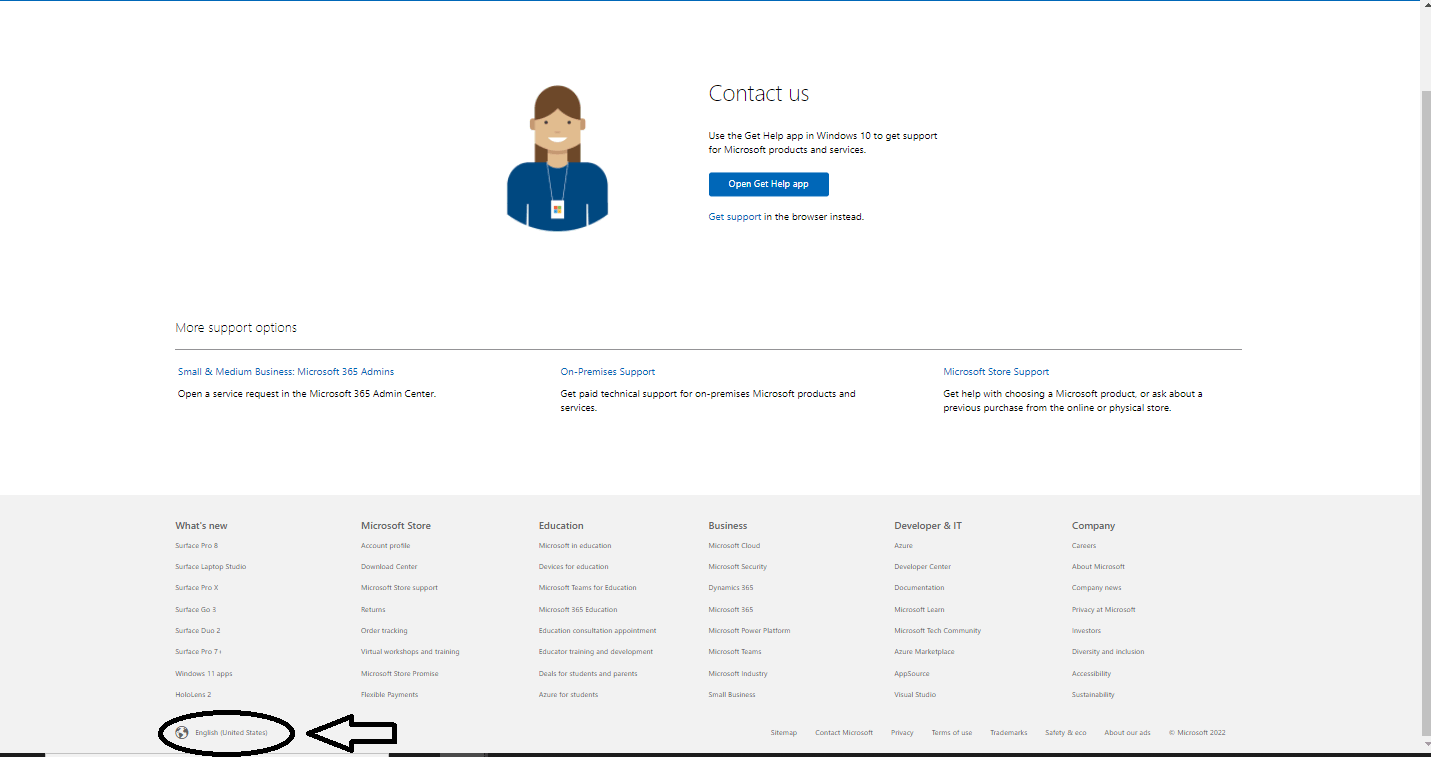The image size is (1431, 757).
Task: Open Microsoft Teams under Business
Action: 735,652
